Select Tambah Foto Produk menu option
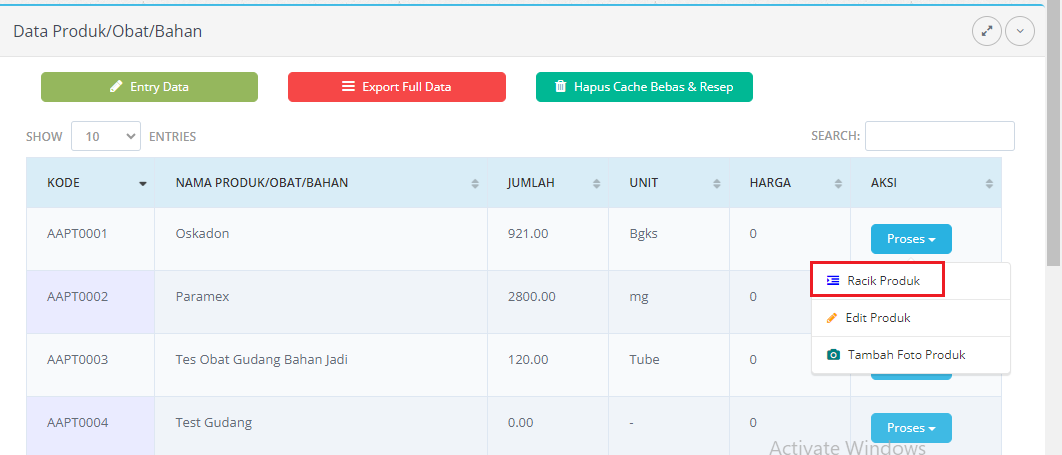This screenshot has width=1062, height=455. [905, 355]
